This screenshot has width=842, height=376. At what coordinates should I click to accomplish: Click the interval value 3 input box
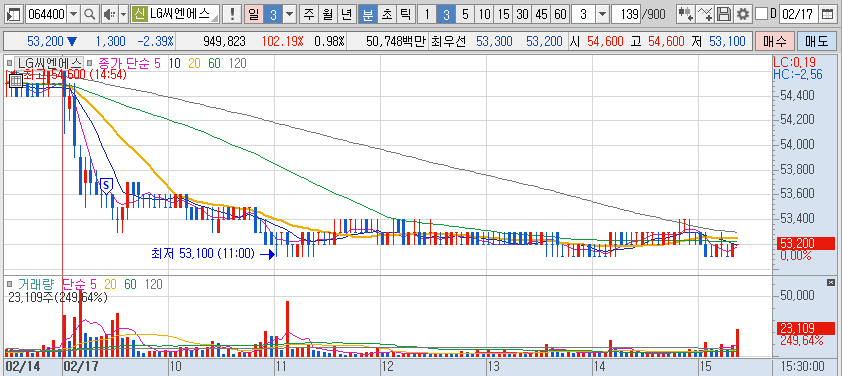(584, 14)
